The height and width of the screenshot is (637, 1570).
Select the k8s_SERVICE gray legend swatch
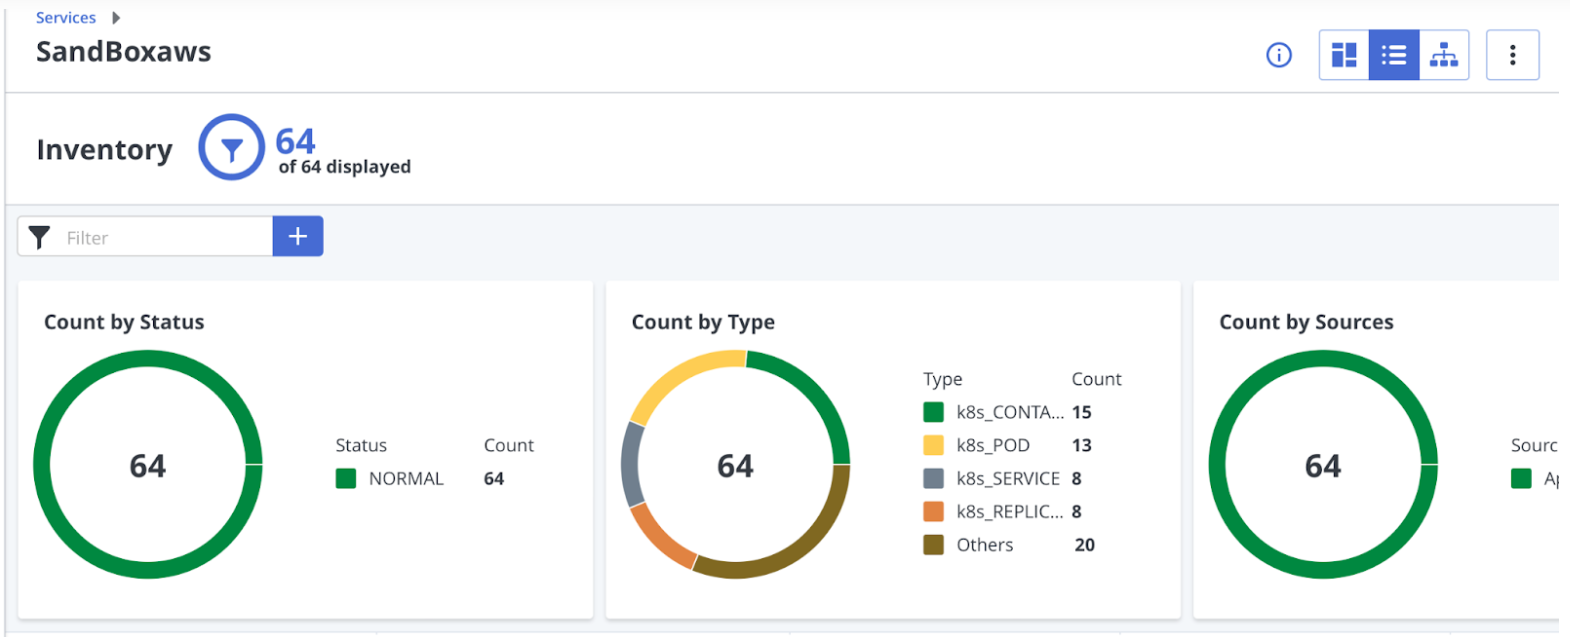(x=933, y=479)
